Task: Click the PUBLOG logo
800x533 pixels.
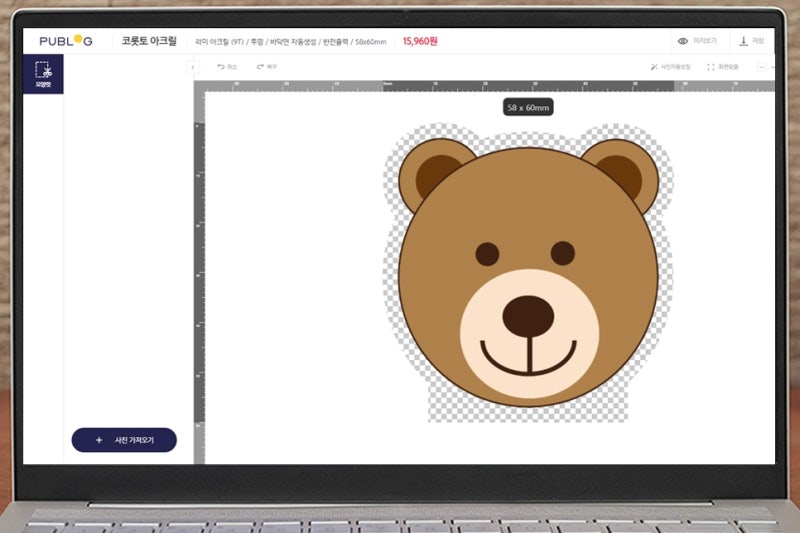Action: point(66,41)
